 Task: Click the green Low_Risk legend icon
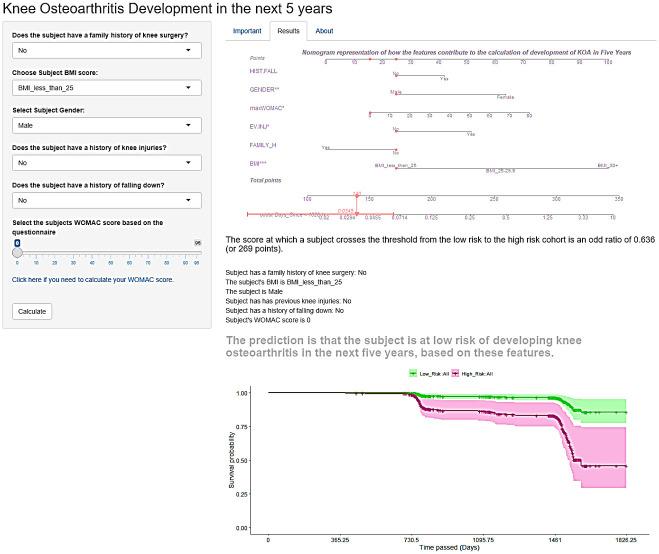[414, 373]
